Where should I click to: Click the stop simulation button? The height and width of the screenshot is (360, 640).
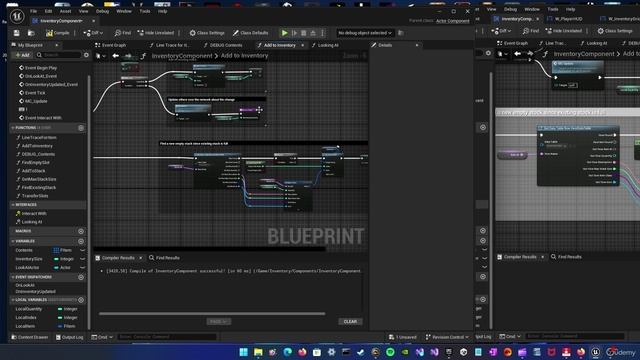304,33
